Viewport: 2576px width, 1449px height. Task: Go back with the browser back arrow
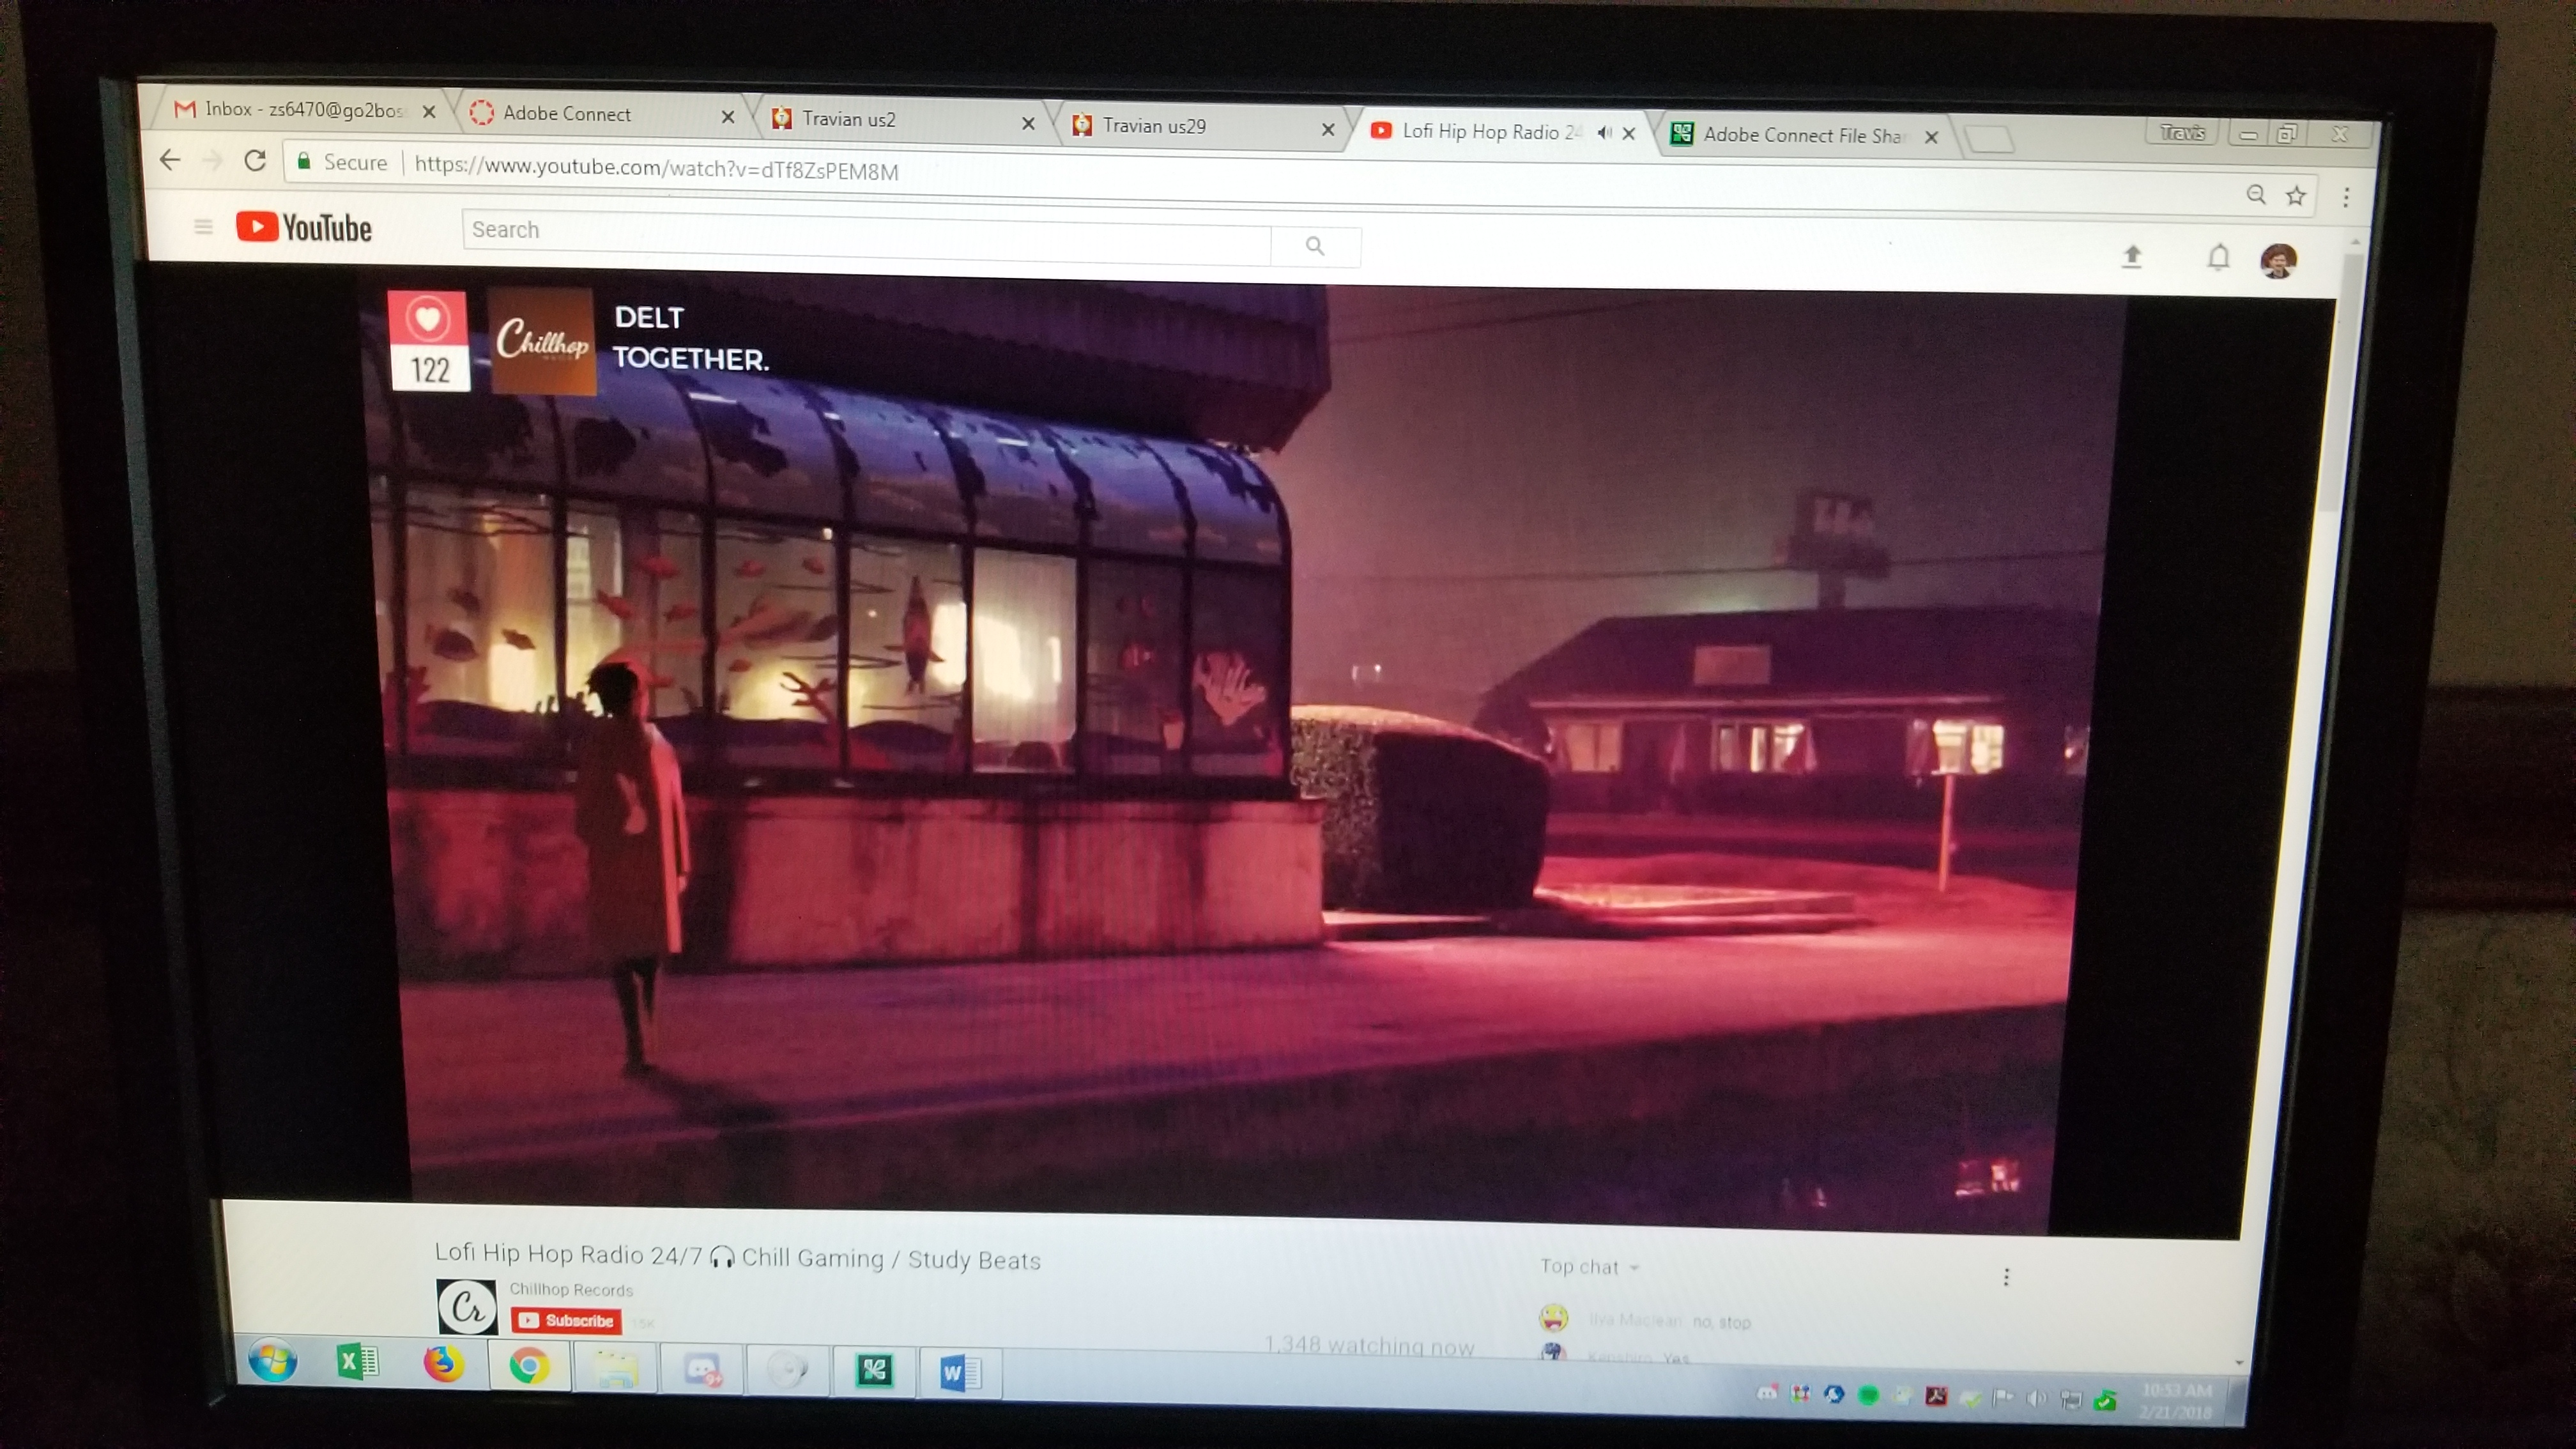(x=170, y=159)
